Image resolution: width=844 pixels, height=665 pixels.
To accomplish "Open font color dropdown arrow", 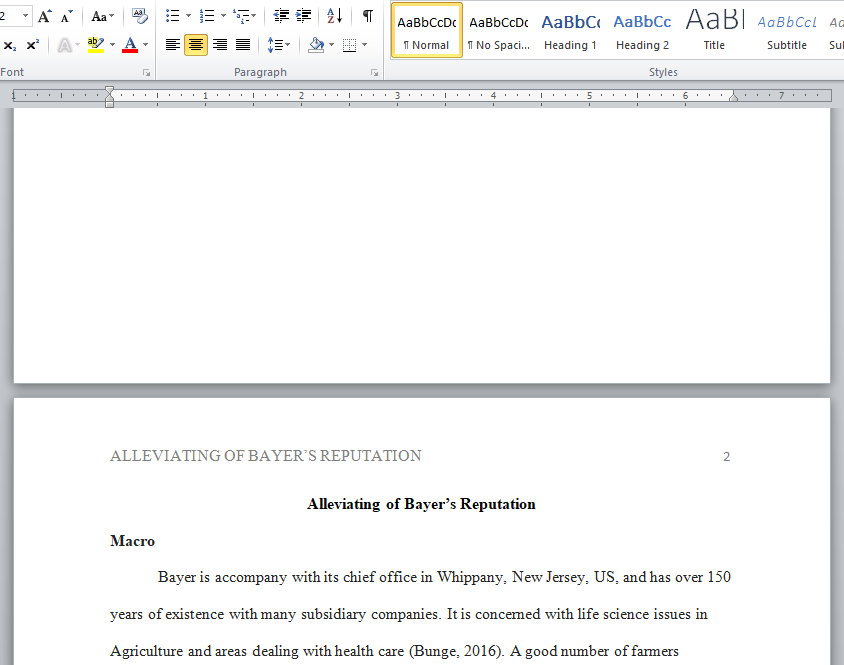I will coord(145,45).
